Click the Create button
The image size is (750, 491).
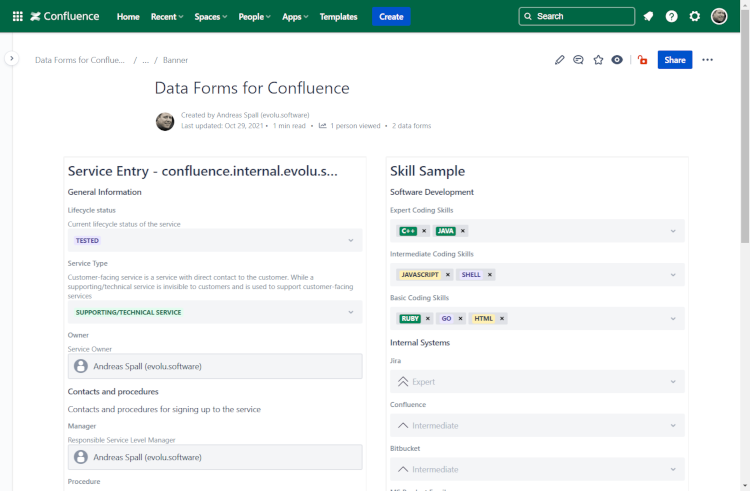(391, 17)
